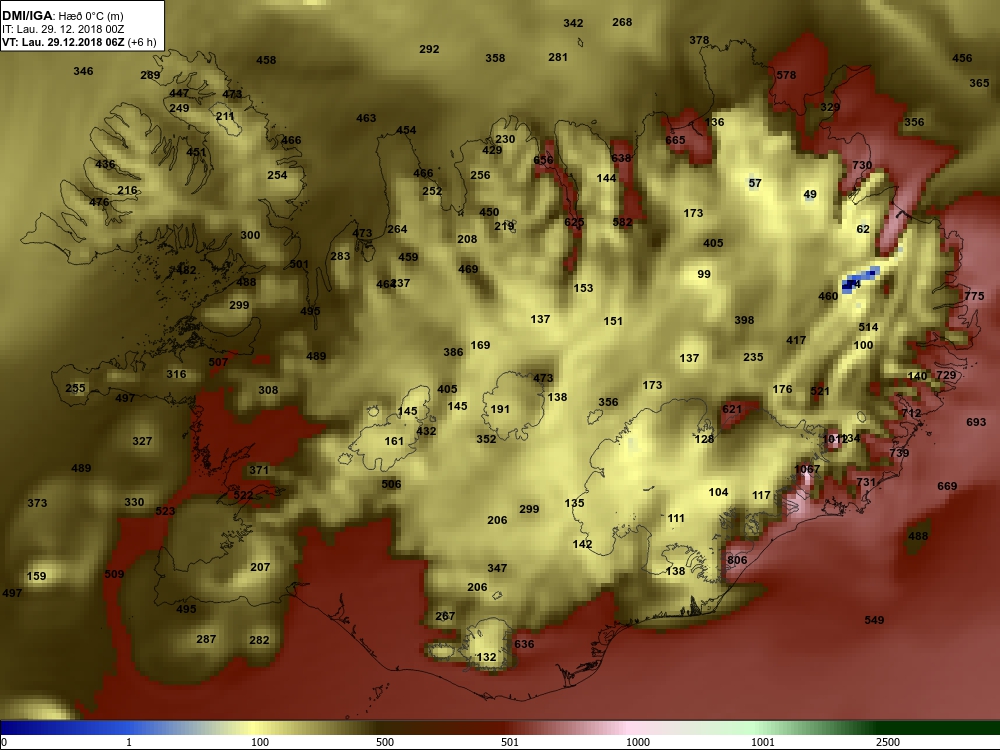Click the map value 731
Viewport: 1000px width, 750px height.
coord(865,482)
